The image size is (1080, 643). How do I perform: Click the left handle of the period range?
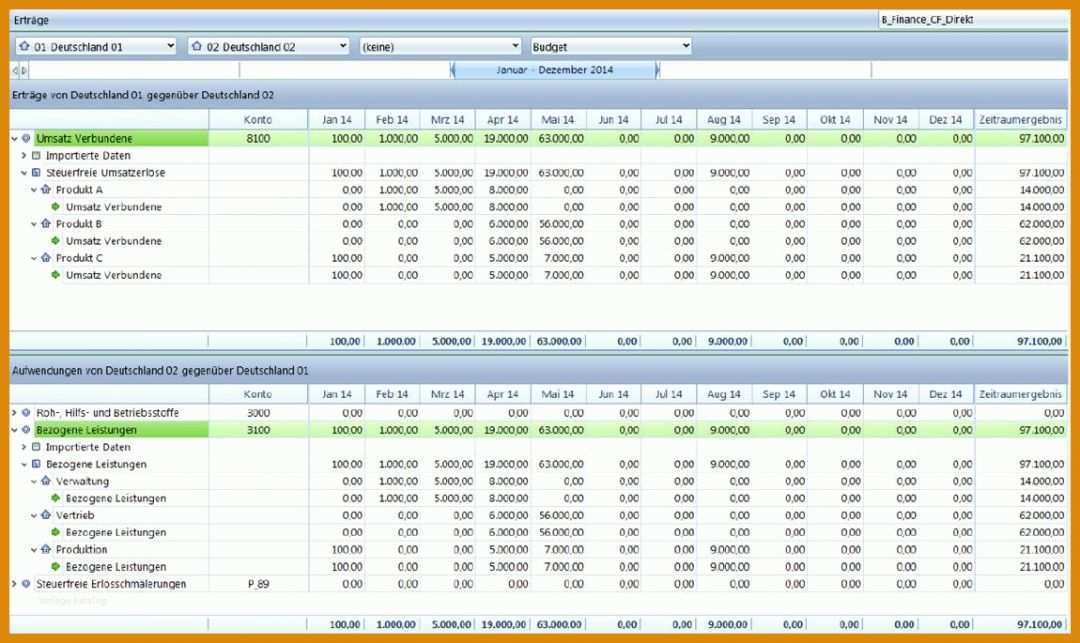(x=453, y=70)
